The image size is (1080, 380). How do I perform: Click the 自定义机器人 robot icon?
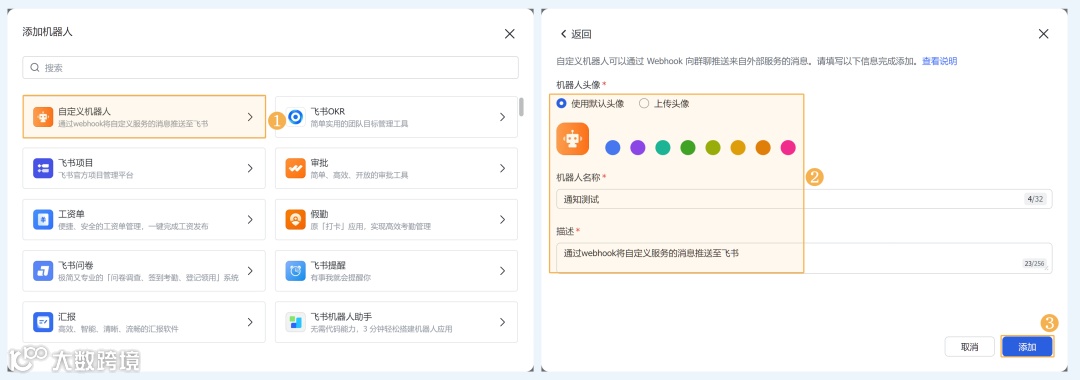43,117
